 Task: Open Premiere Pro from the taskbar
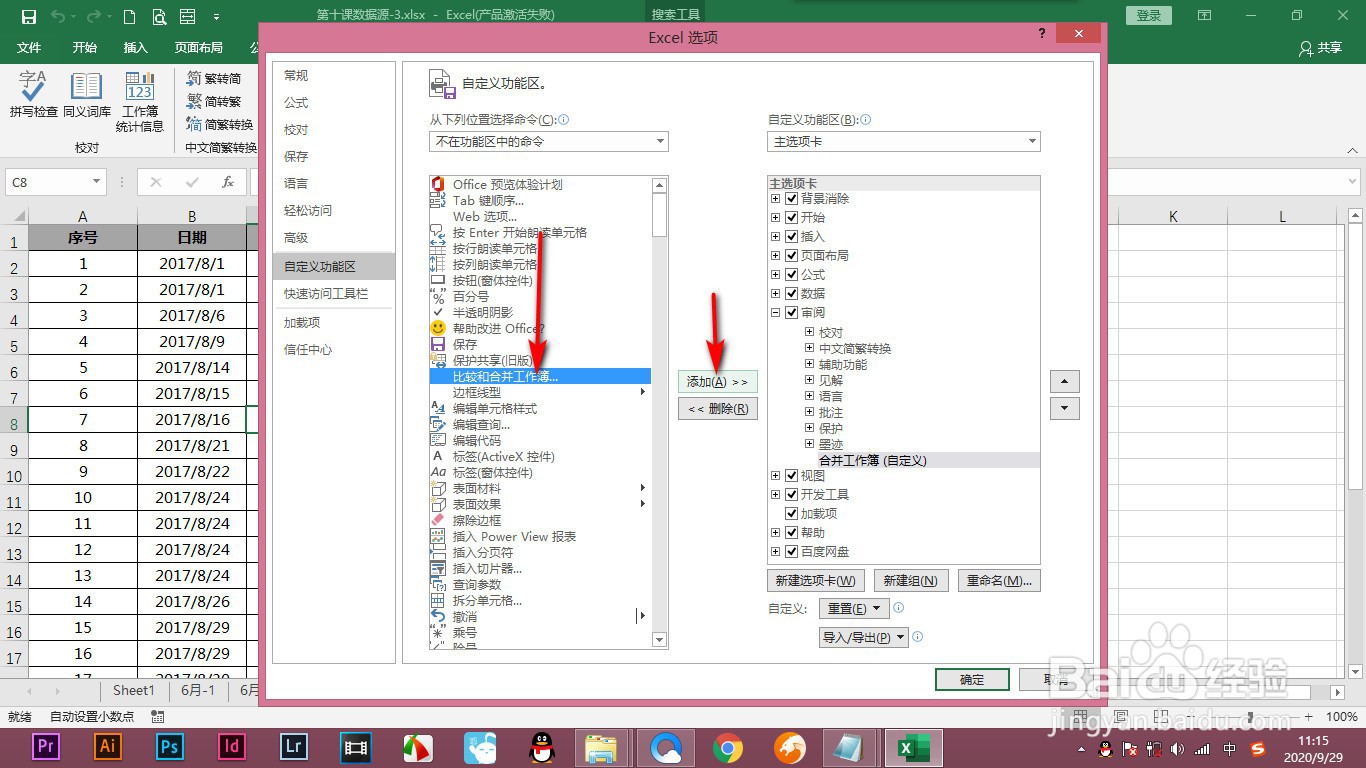45,746
